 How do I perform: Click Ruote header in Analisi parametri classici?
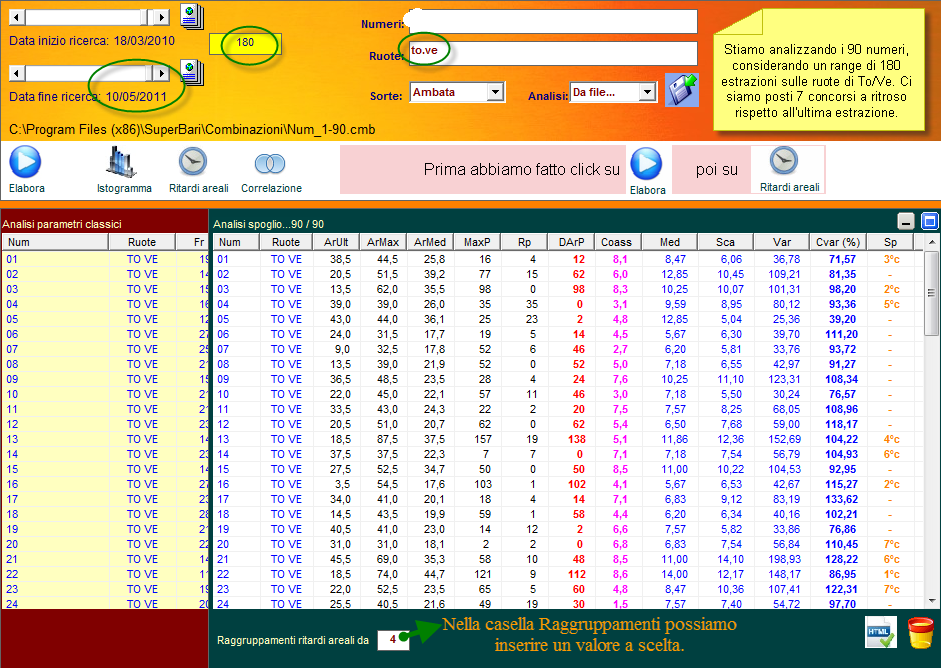click(142, 242)
